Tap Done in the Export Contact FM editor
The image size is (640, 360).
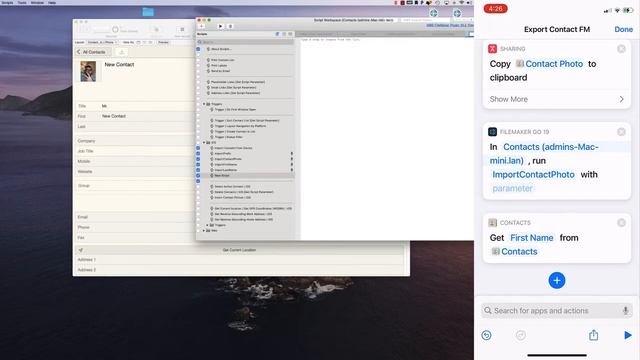pyautogui.click(x=623, y=29)
